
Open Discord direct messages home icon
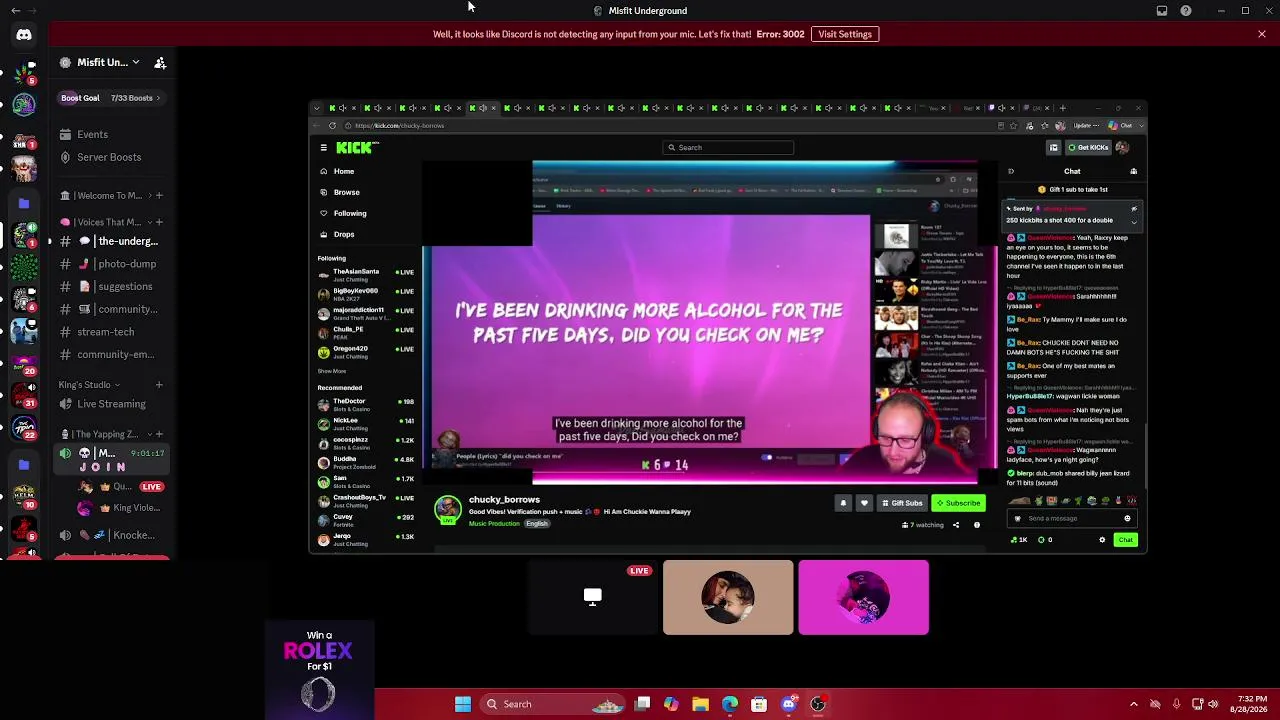point(24,35)
